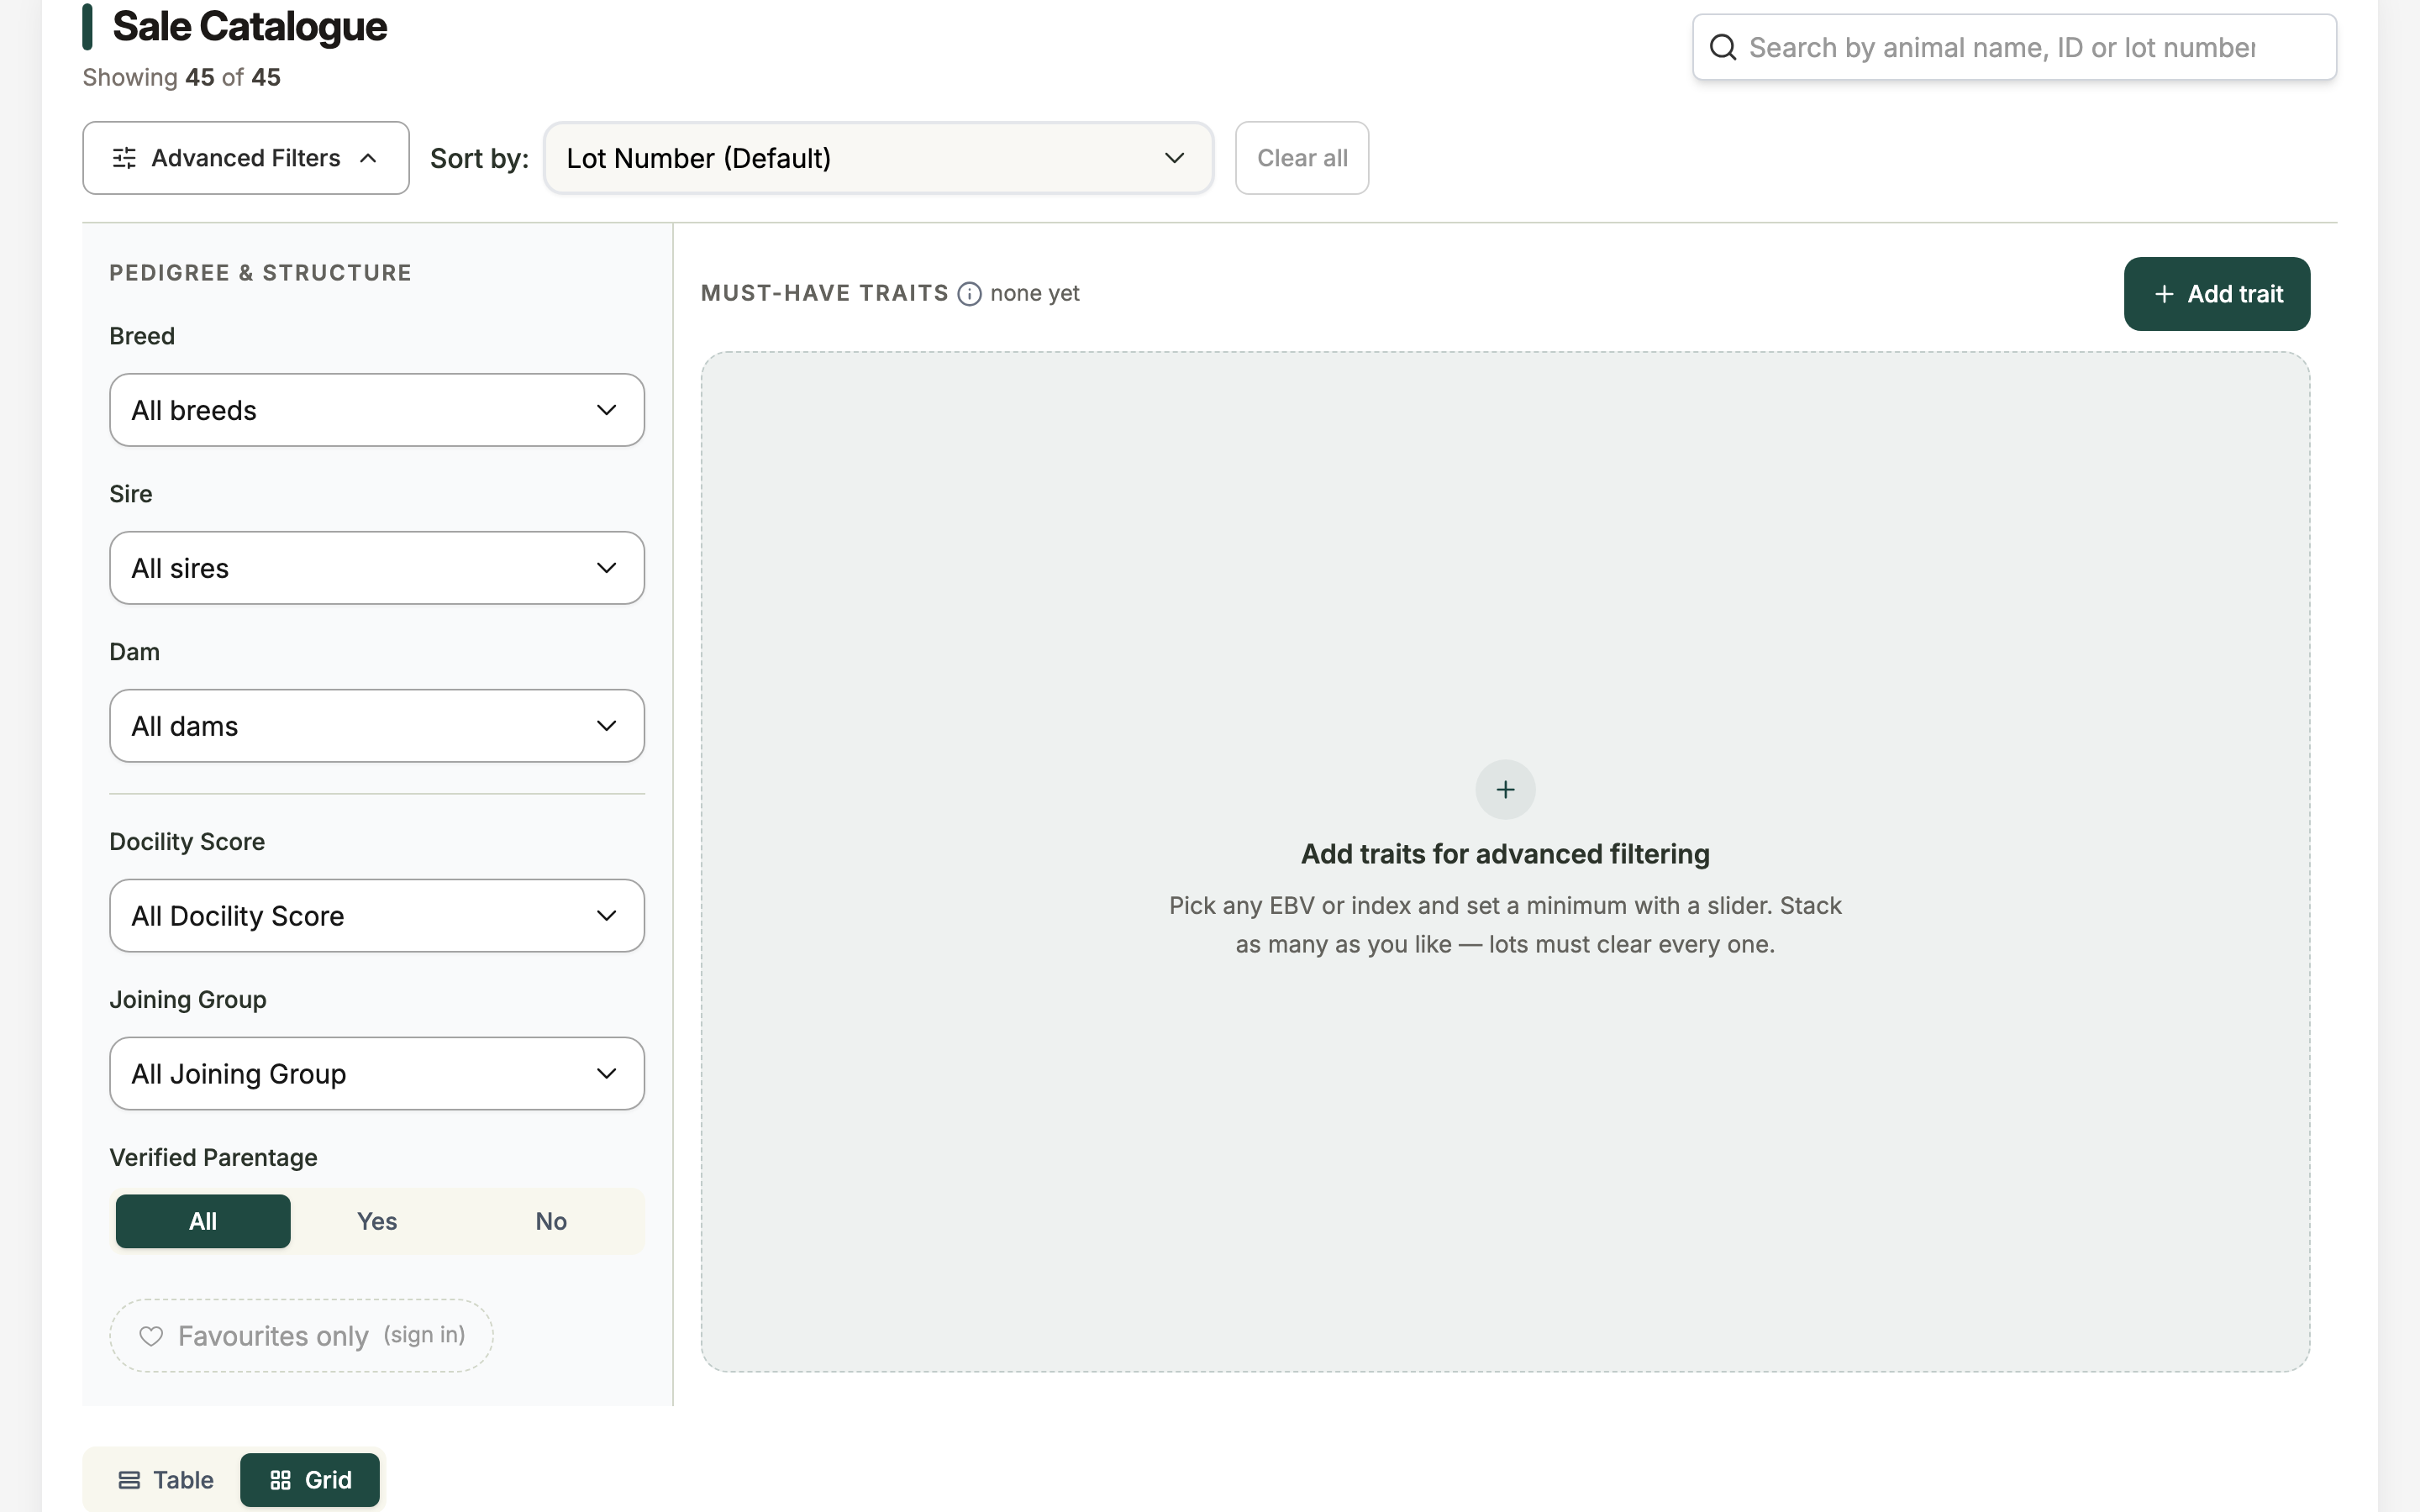Select All for Verified Parentage
The width and height of the screenshot is (2420, 1512).
pyautogui.click(x=203, y=1221)
